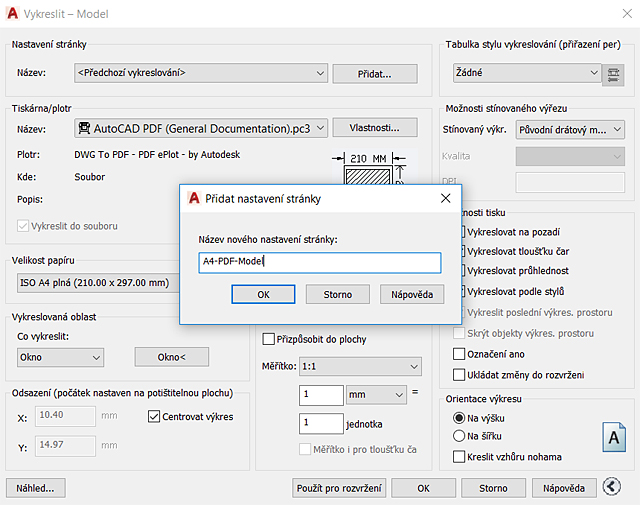The width and height of the screenshot is (640, 505).
Task: Click main plot dialog Nápověda button
Action: click(x=564, y=488)
